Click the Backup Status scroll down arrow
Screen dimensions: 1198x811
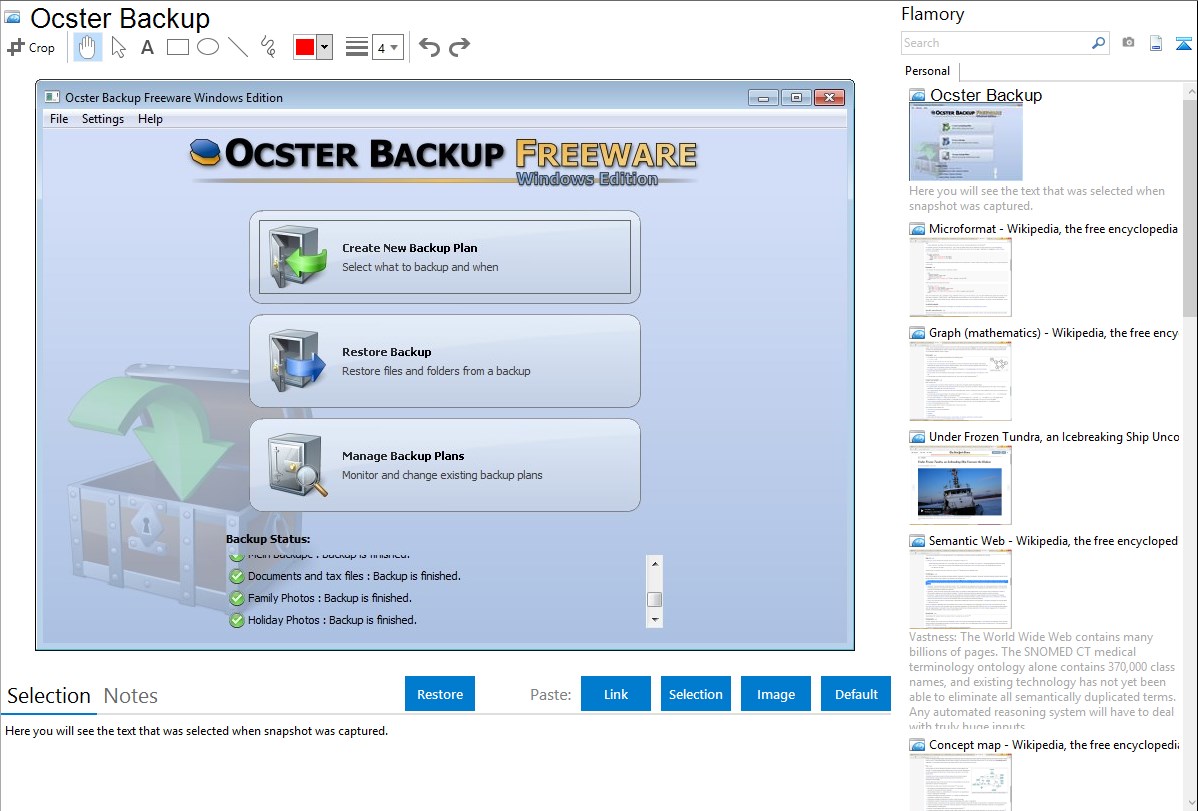[655, 620]
